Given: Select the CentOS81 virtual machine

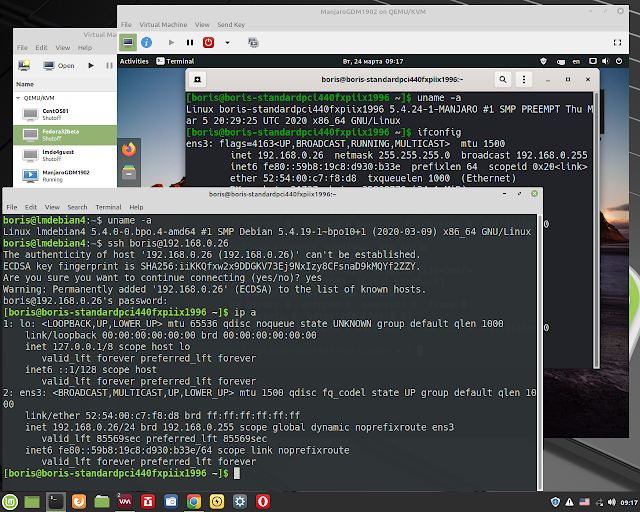Looking at the screenshot, I should click(x=65, y=114).
